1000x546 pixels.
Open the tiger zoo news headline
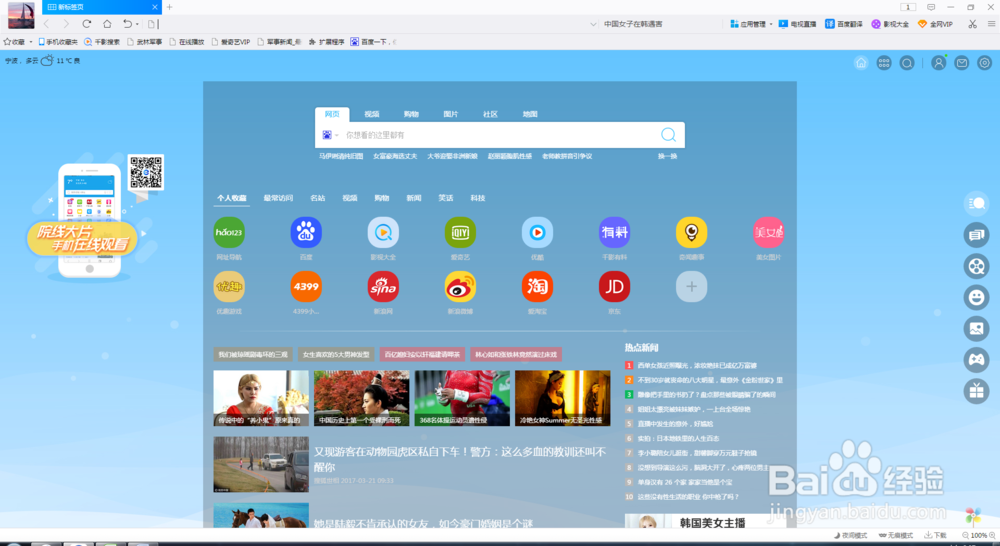459,459
